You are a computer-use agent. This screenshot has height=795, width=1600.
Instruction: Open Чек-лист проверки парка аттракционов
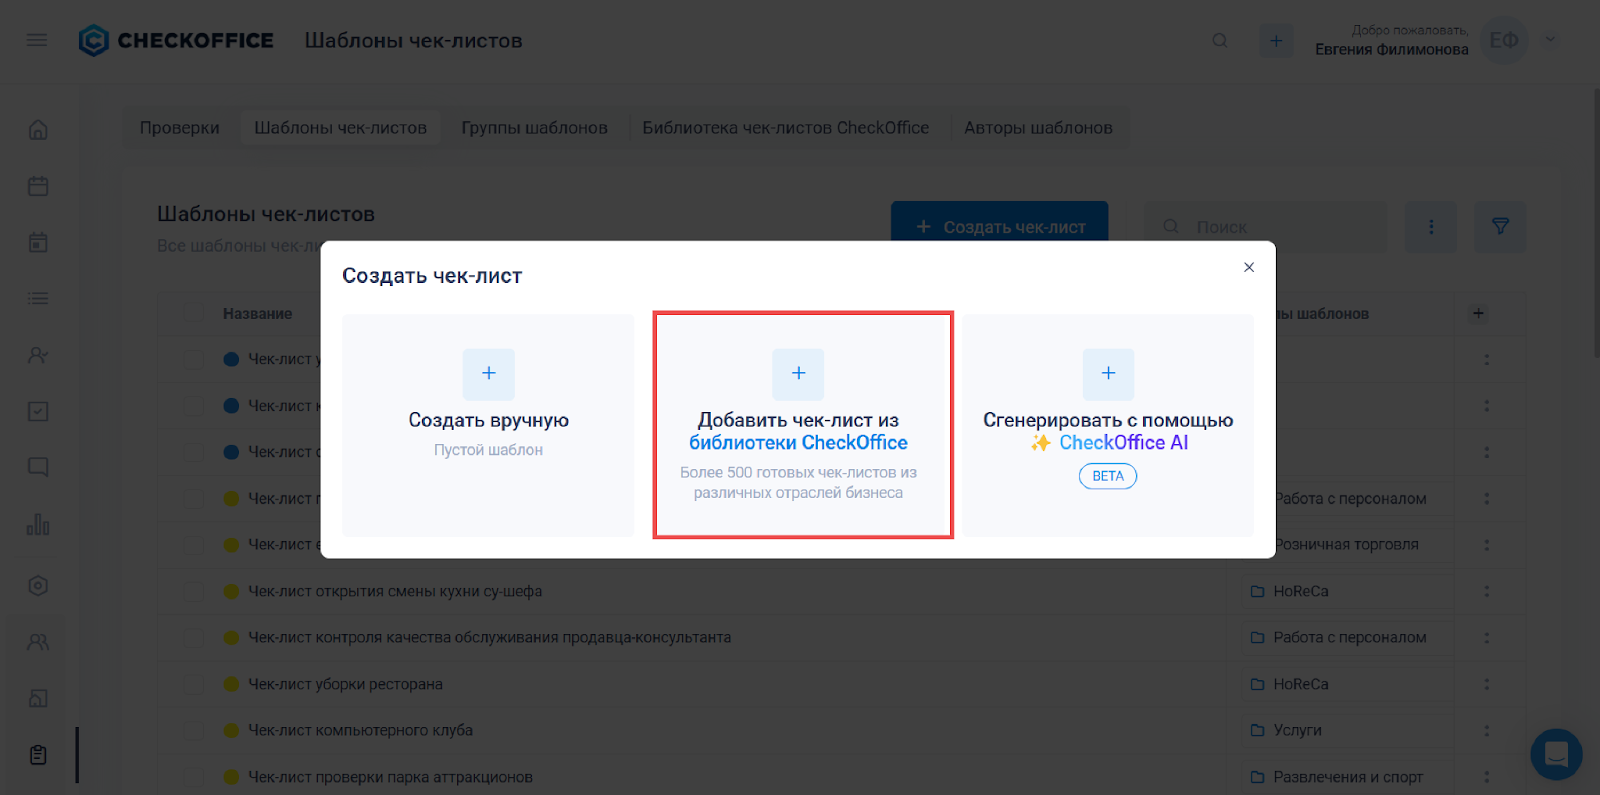[x=390, y=777]
